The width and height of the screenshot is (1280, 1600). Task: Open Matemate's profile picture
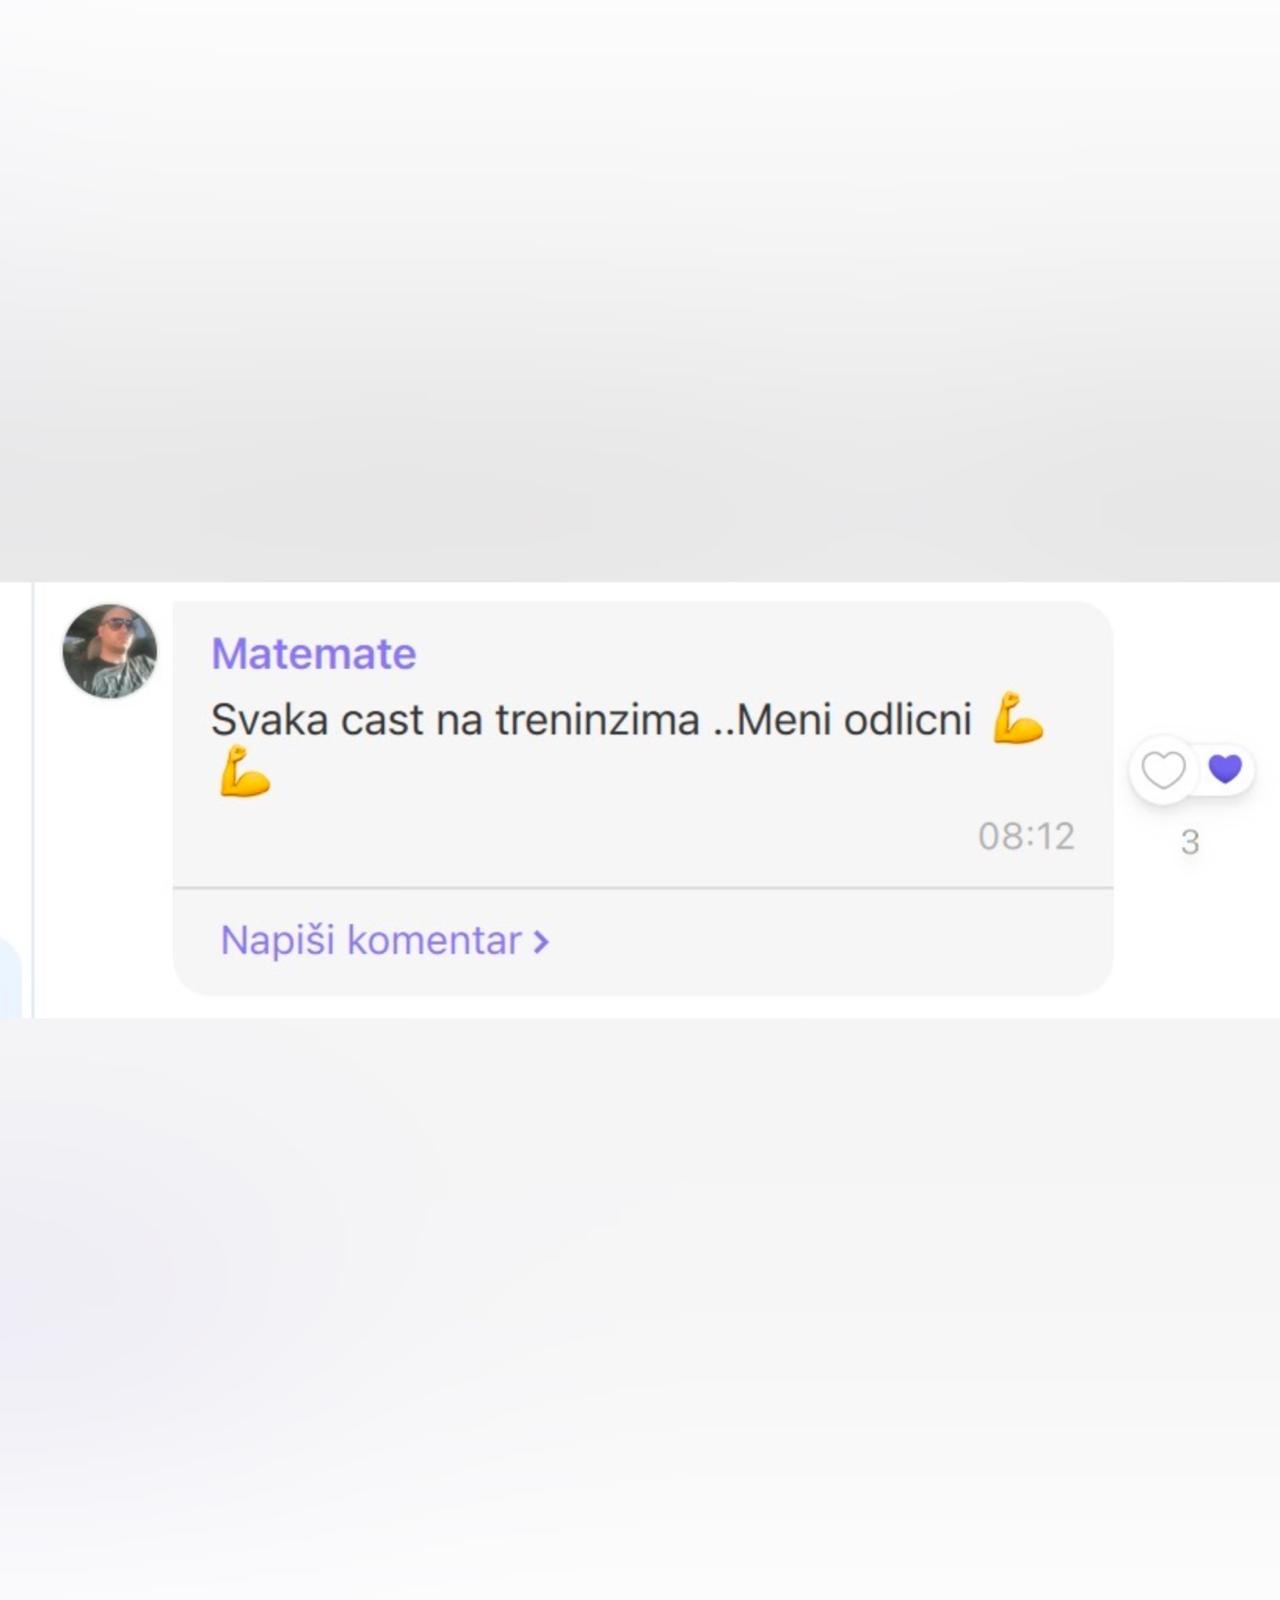110,651
